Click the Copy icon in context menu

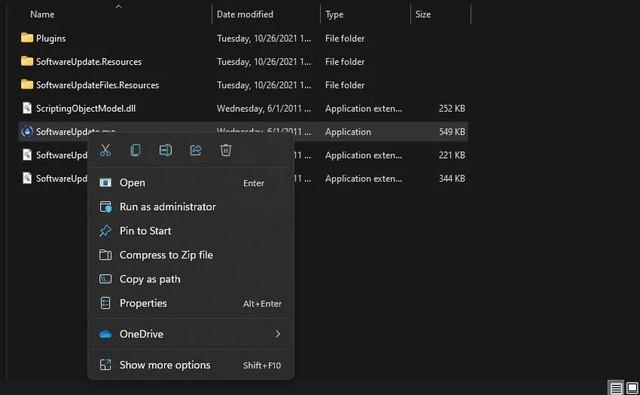point(136,150)
